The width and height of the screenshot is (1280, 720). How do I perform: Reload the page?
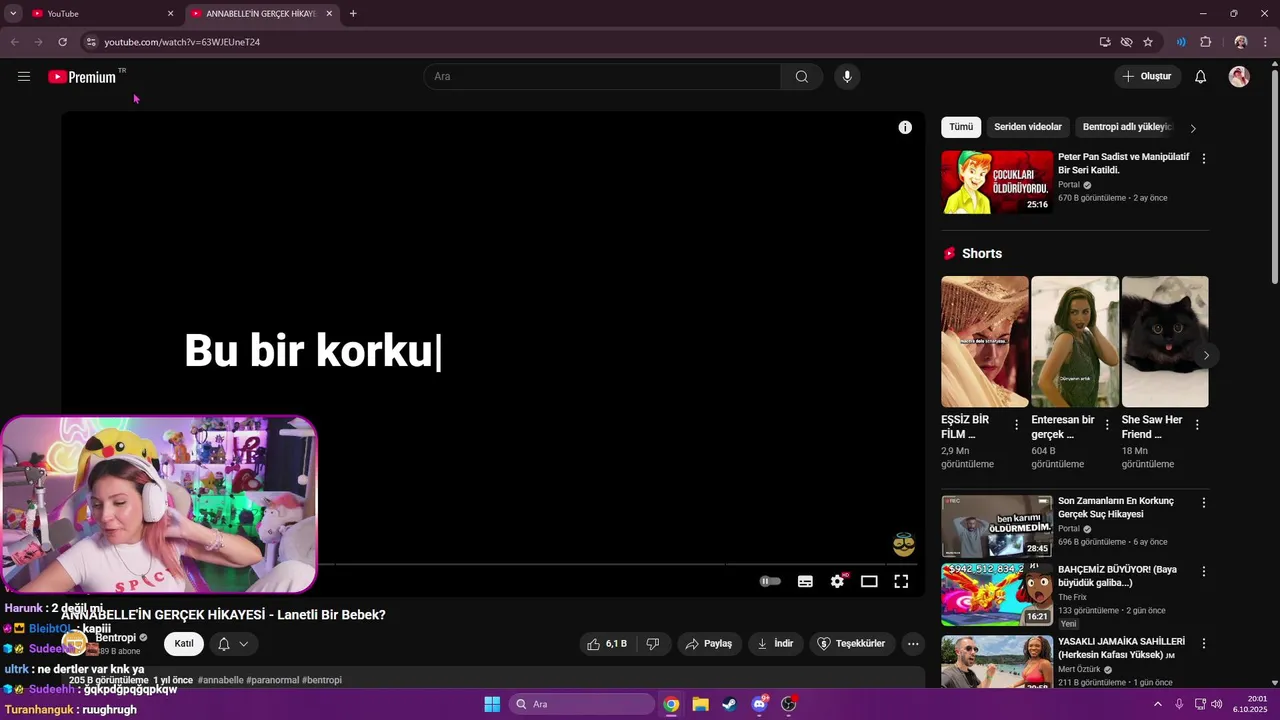(63, 42)
